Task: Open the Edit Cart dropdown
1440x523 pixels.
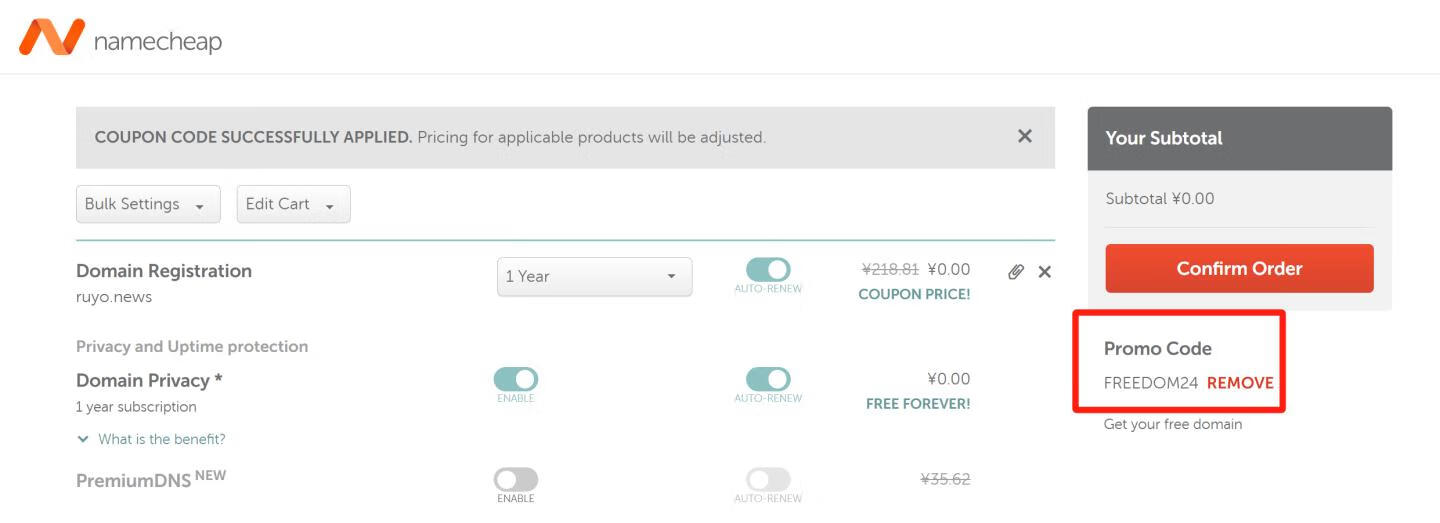Action: pyautogui.click(x=293, y=204)
